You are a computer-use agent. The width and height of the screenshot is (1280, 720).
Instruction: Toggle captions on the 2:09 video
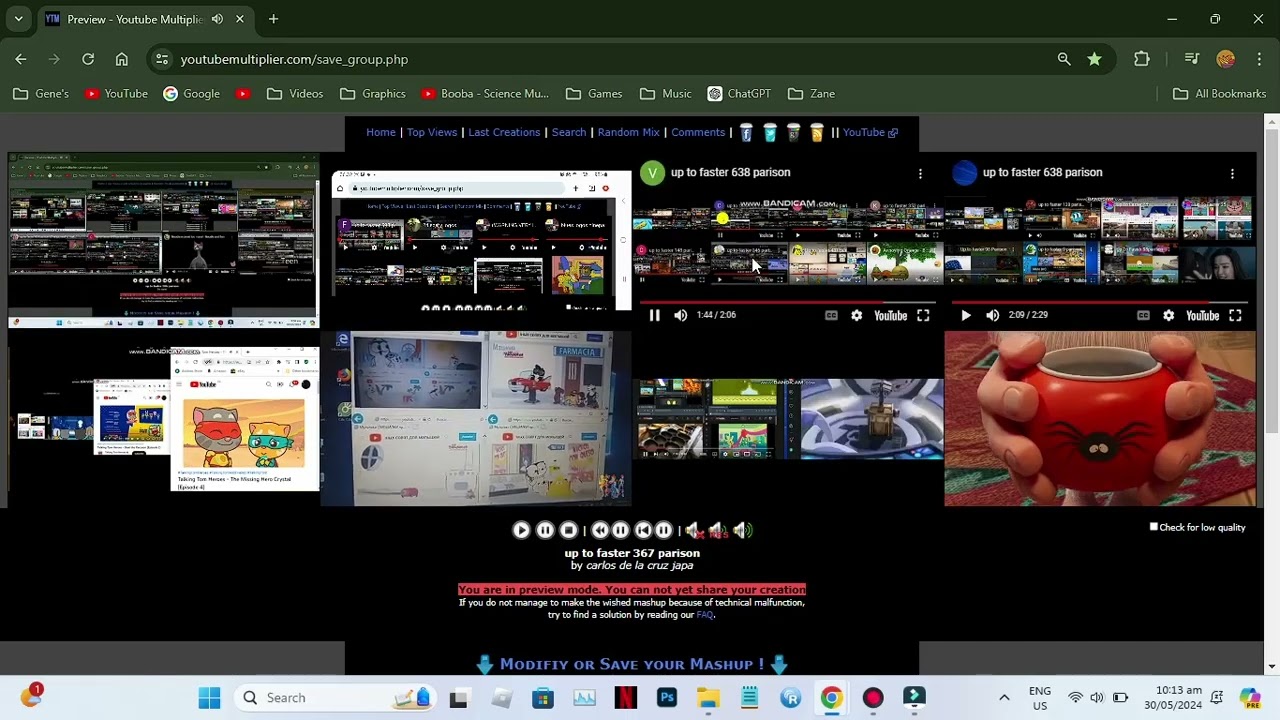pos(1143,315)
